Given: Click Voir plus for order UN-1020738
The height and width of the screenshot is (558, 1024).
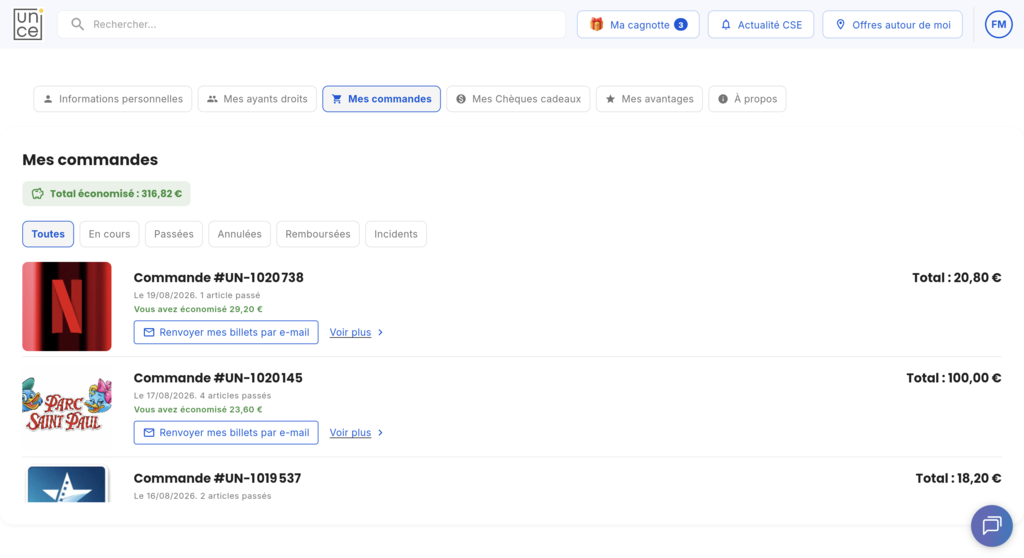Looking at the screenshot, I should click(x=350, y=332).
